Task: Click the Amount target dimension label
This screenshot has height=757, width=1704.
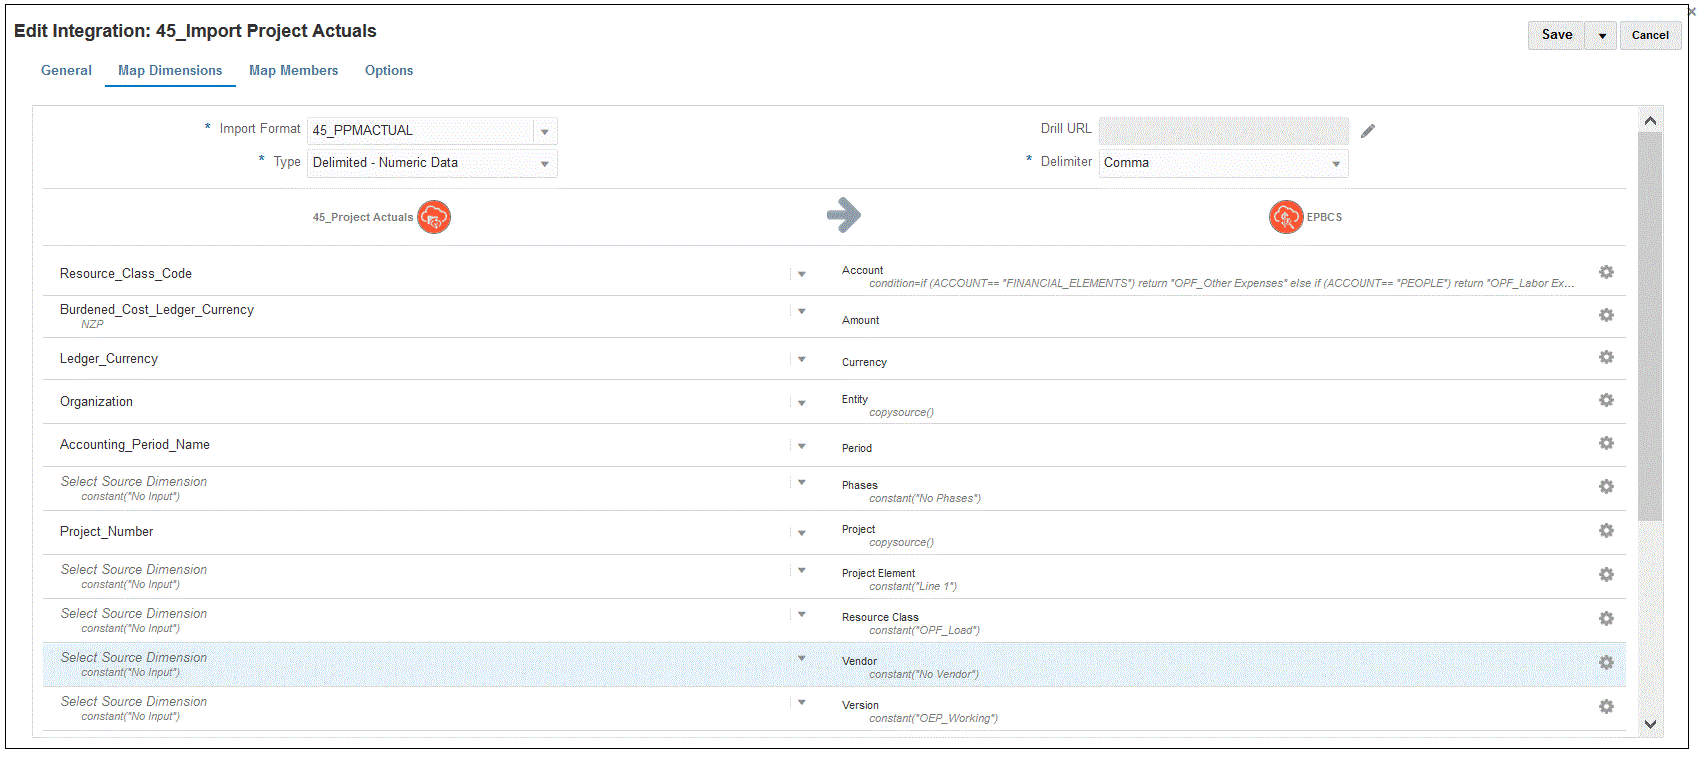Action: pyautogui.click(x=860, y=320)
